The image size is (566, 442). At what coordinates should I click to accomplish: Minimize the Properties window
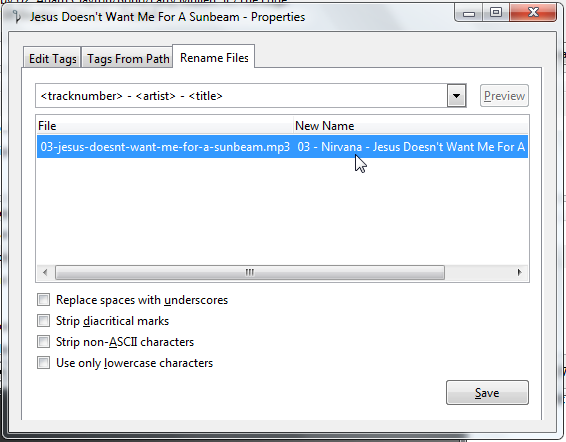click(x=469, y=13)
